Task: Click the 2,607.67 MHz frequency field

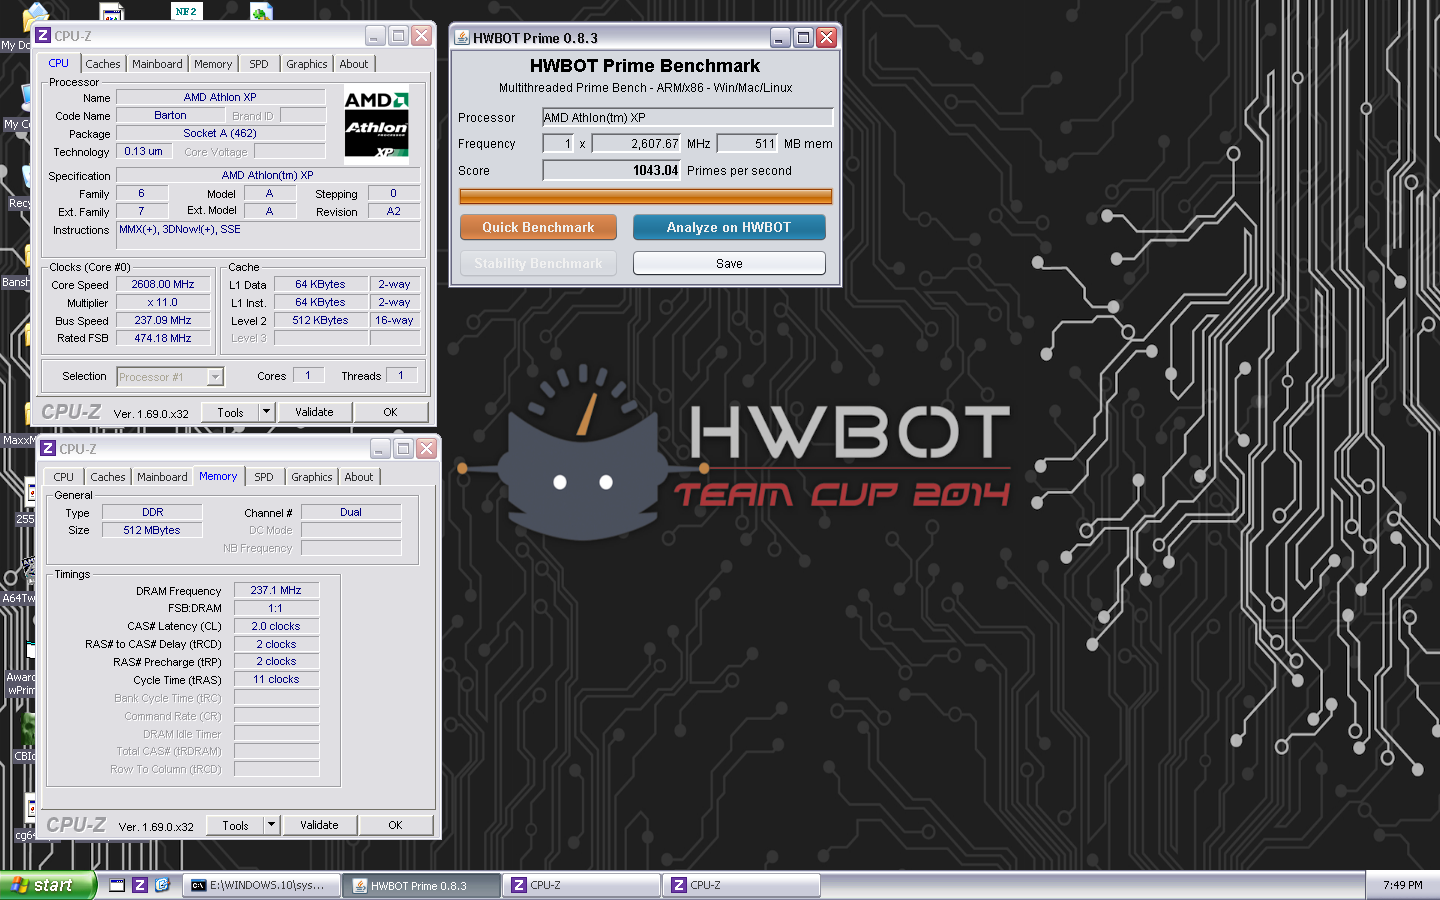Action: coord(637,144)
